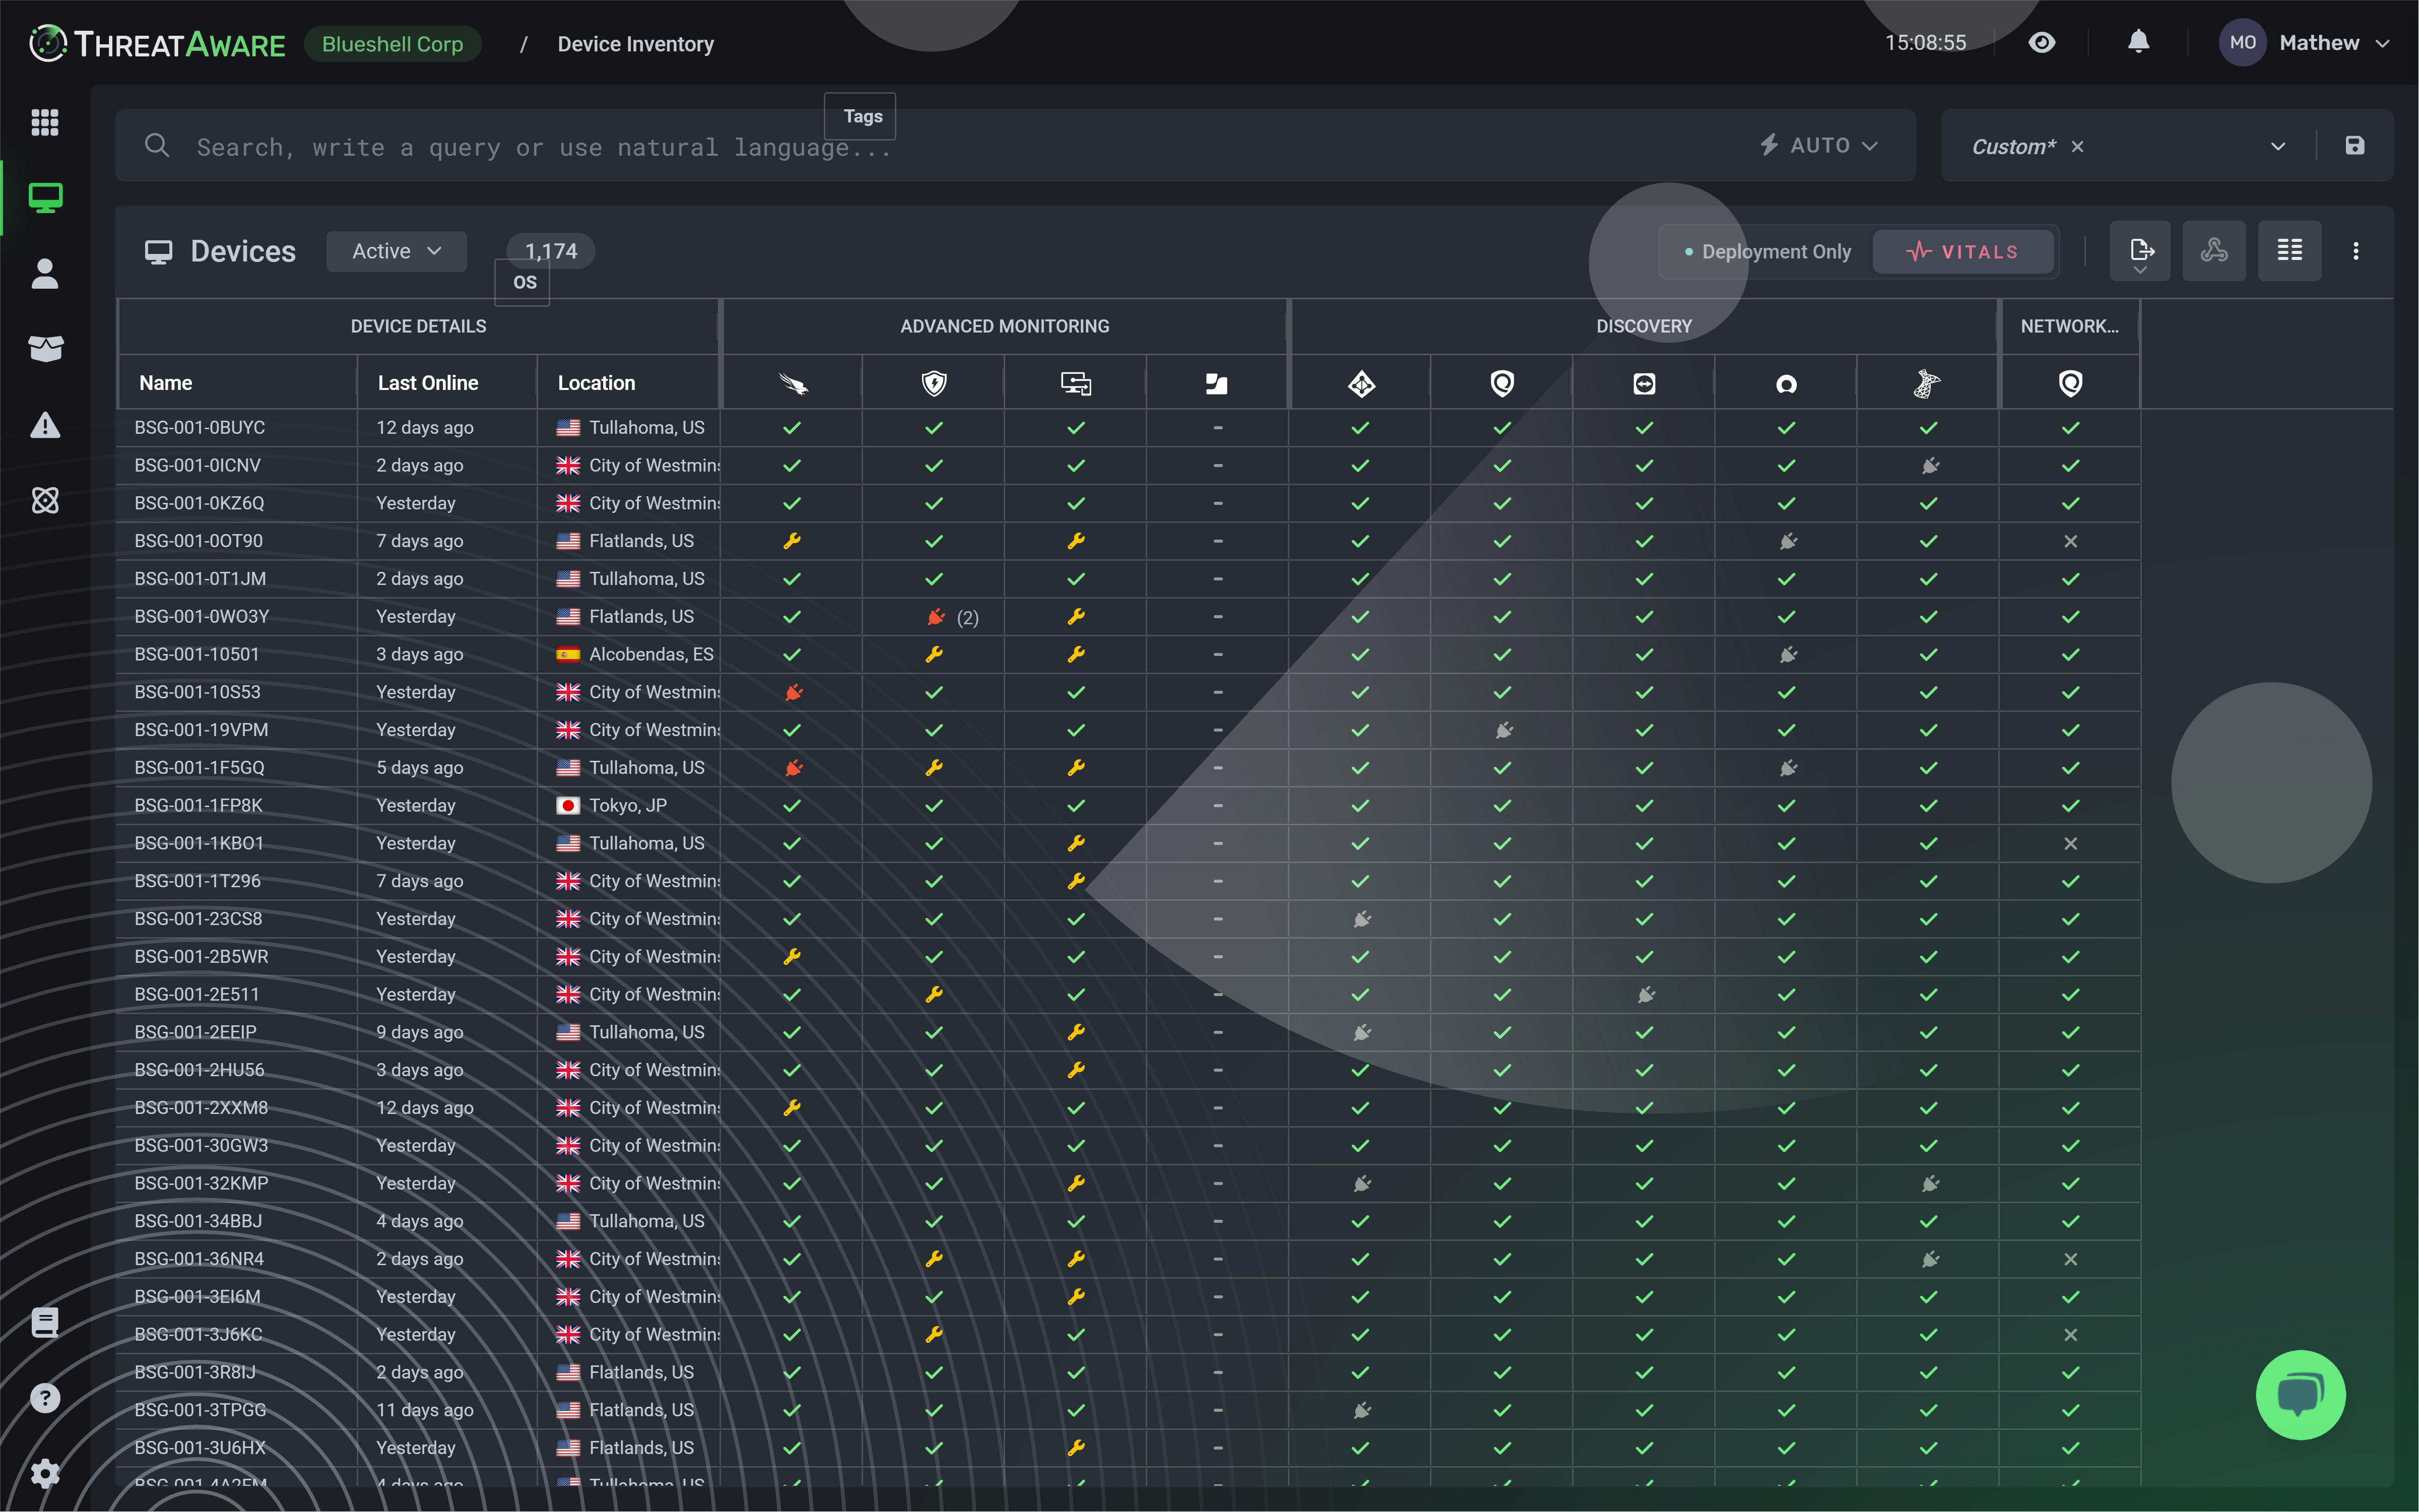The width and height of the screenshot is (2419, 1512).
Task: Open device BSG-001-0BUYC
Action: (200, 428)
